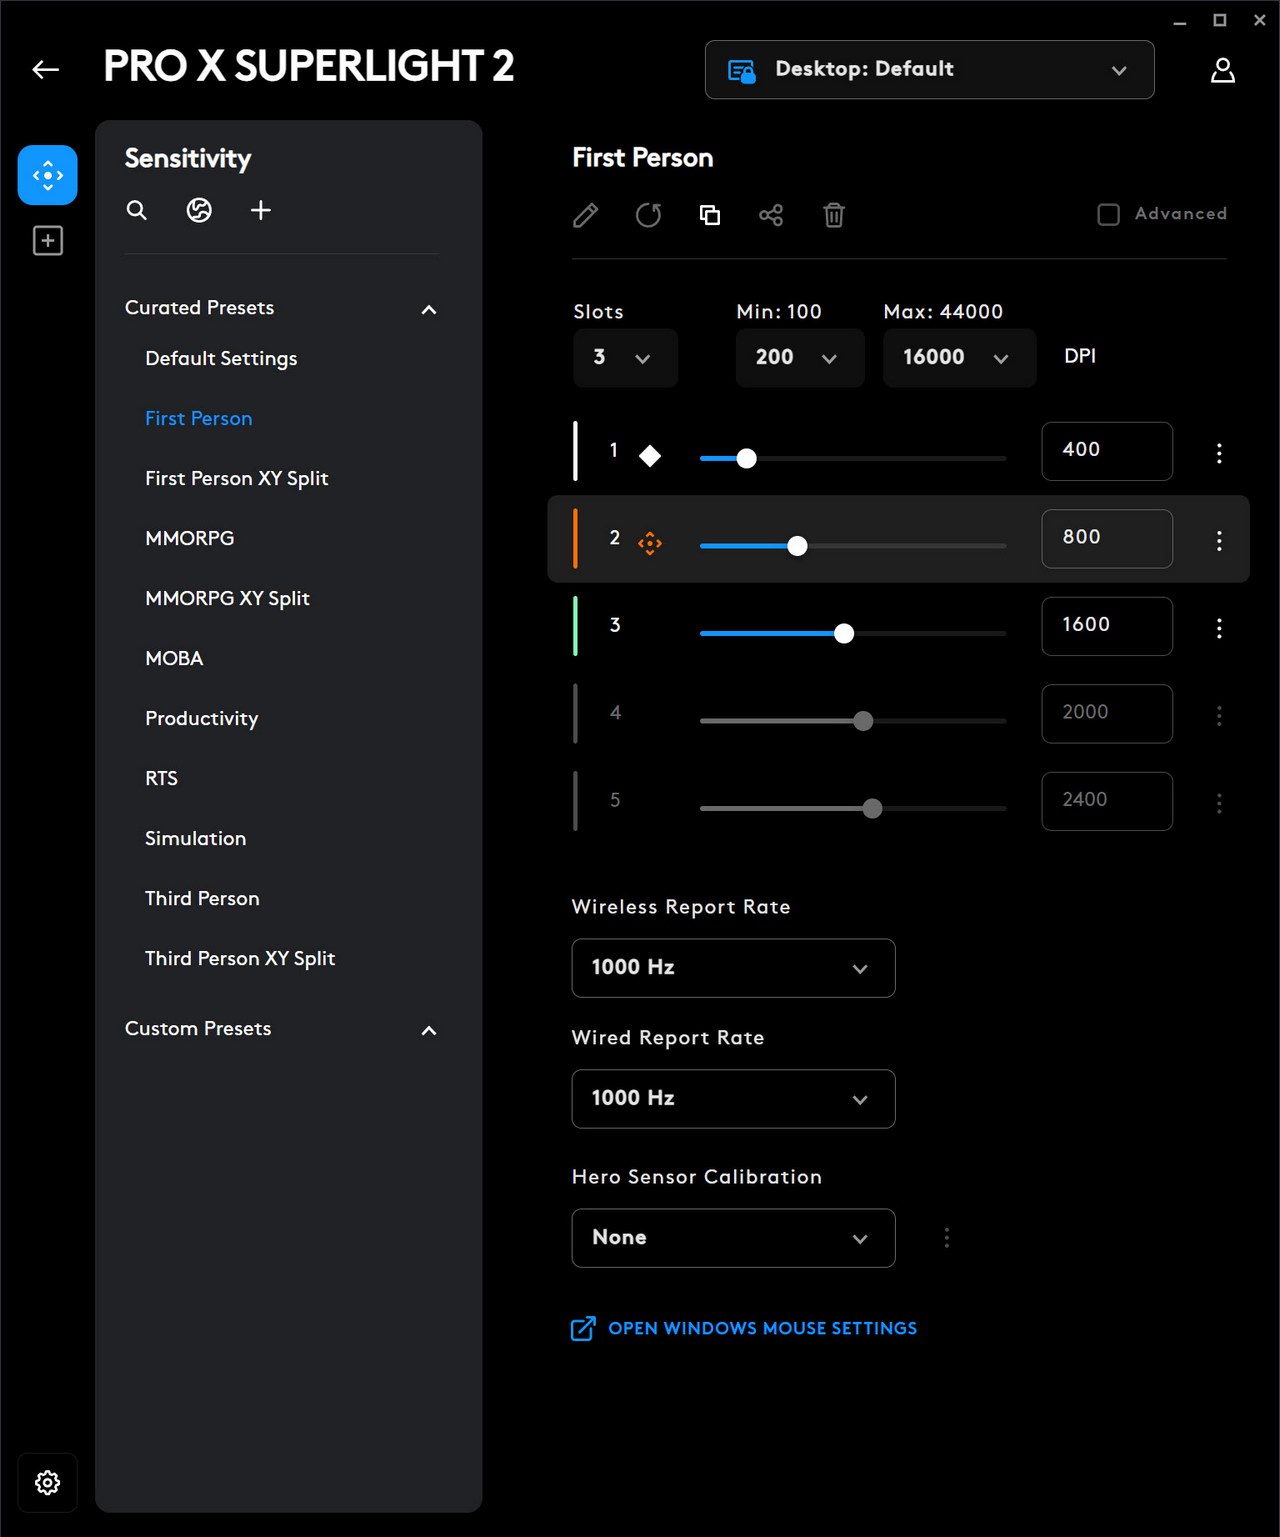Open the Hero Sensor Calibration dropdown
Image resolution: width=1280 pixels, height=1537 pixels.
[x=733, y=1238]
